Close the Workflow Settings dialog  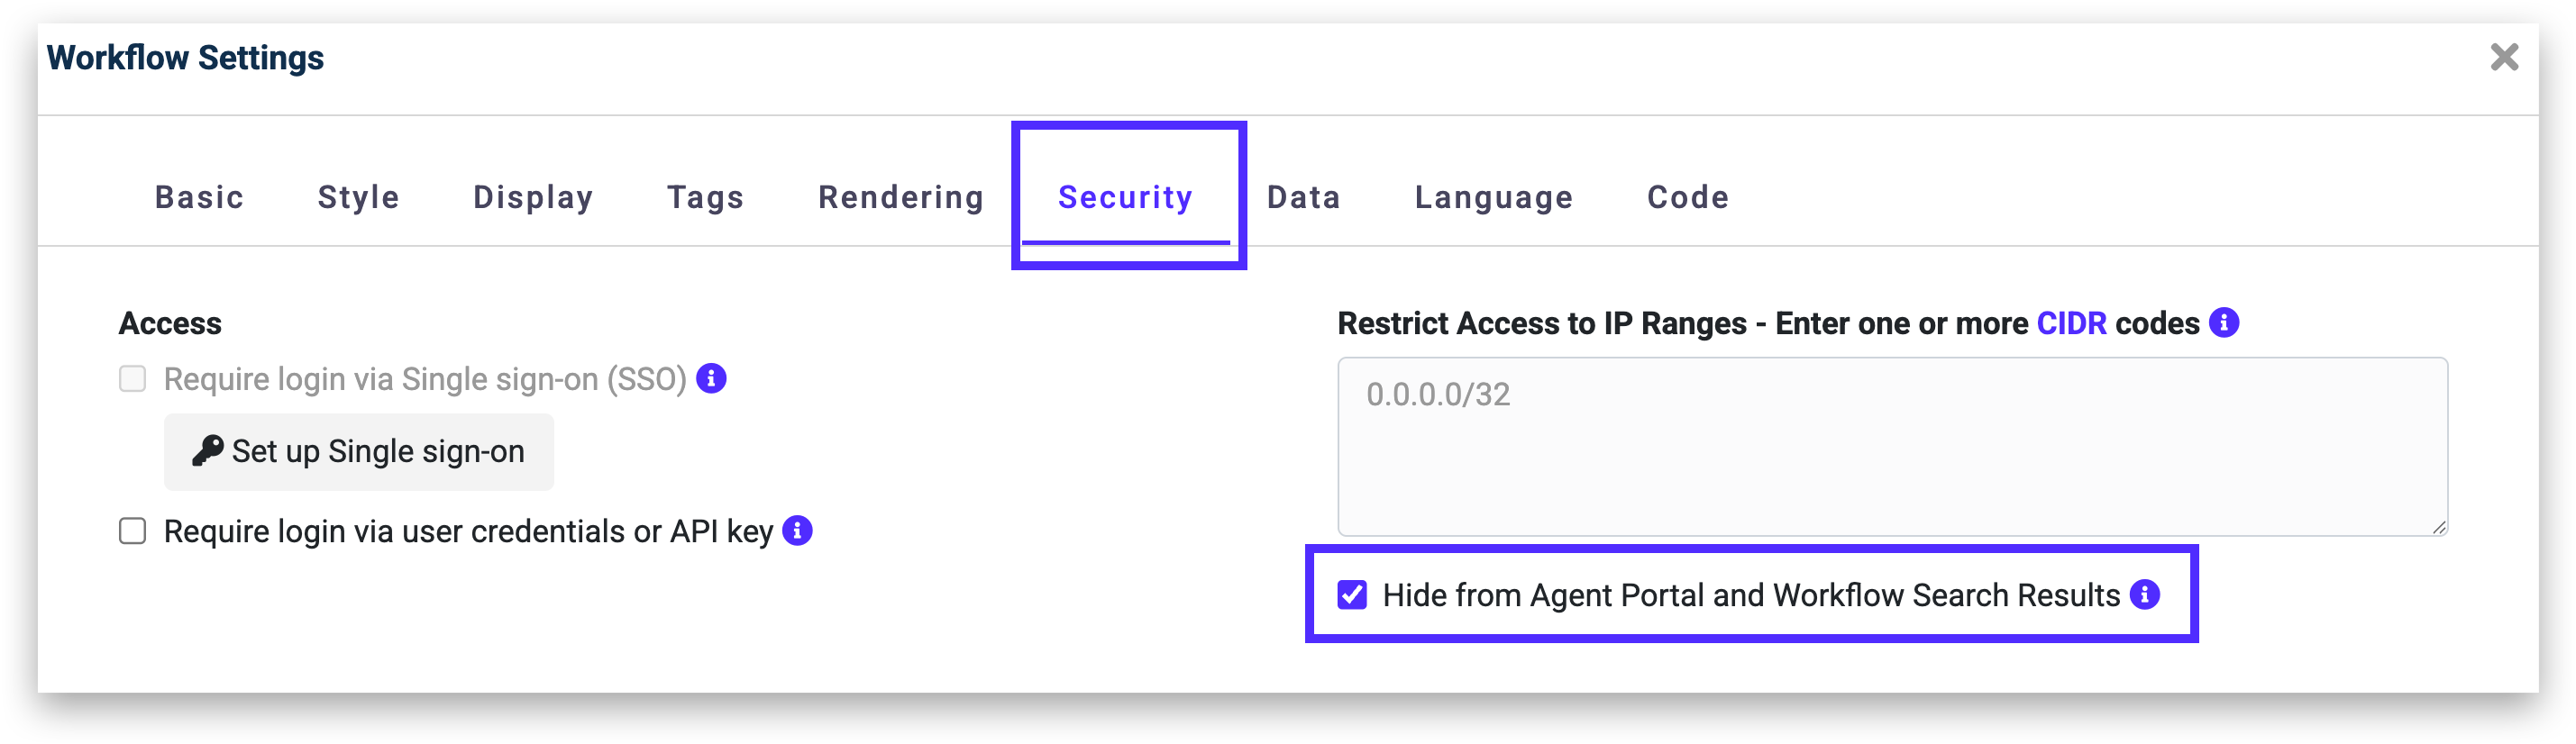tap(2503, 58)
